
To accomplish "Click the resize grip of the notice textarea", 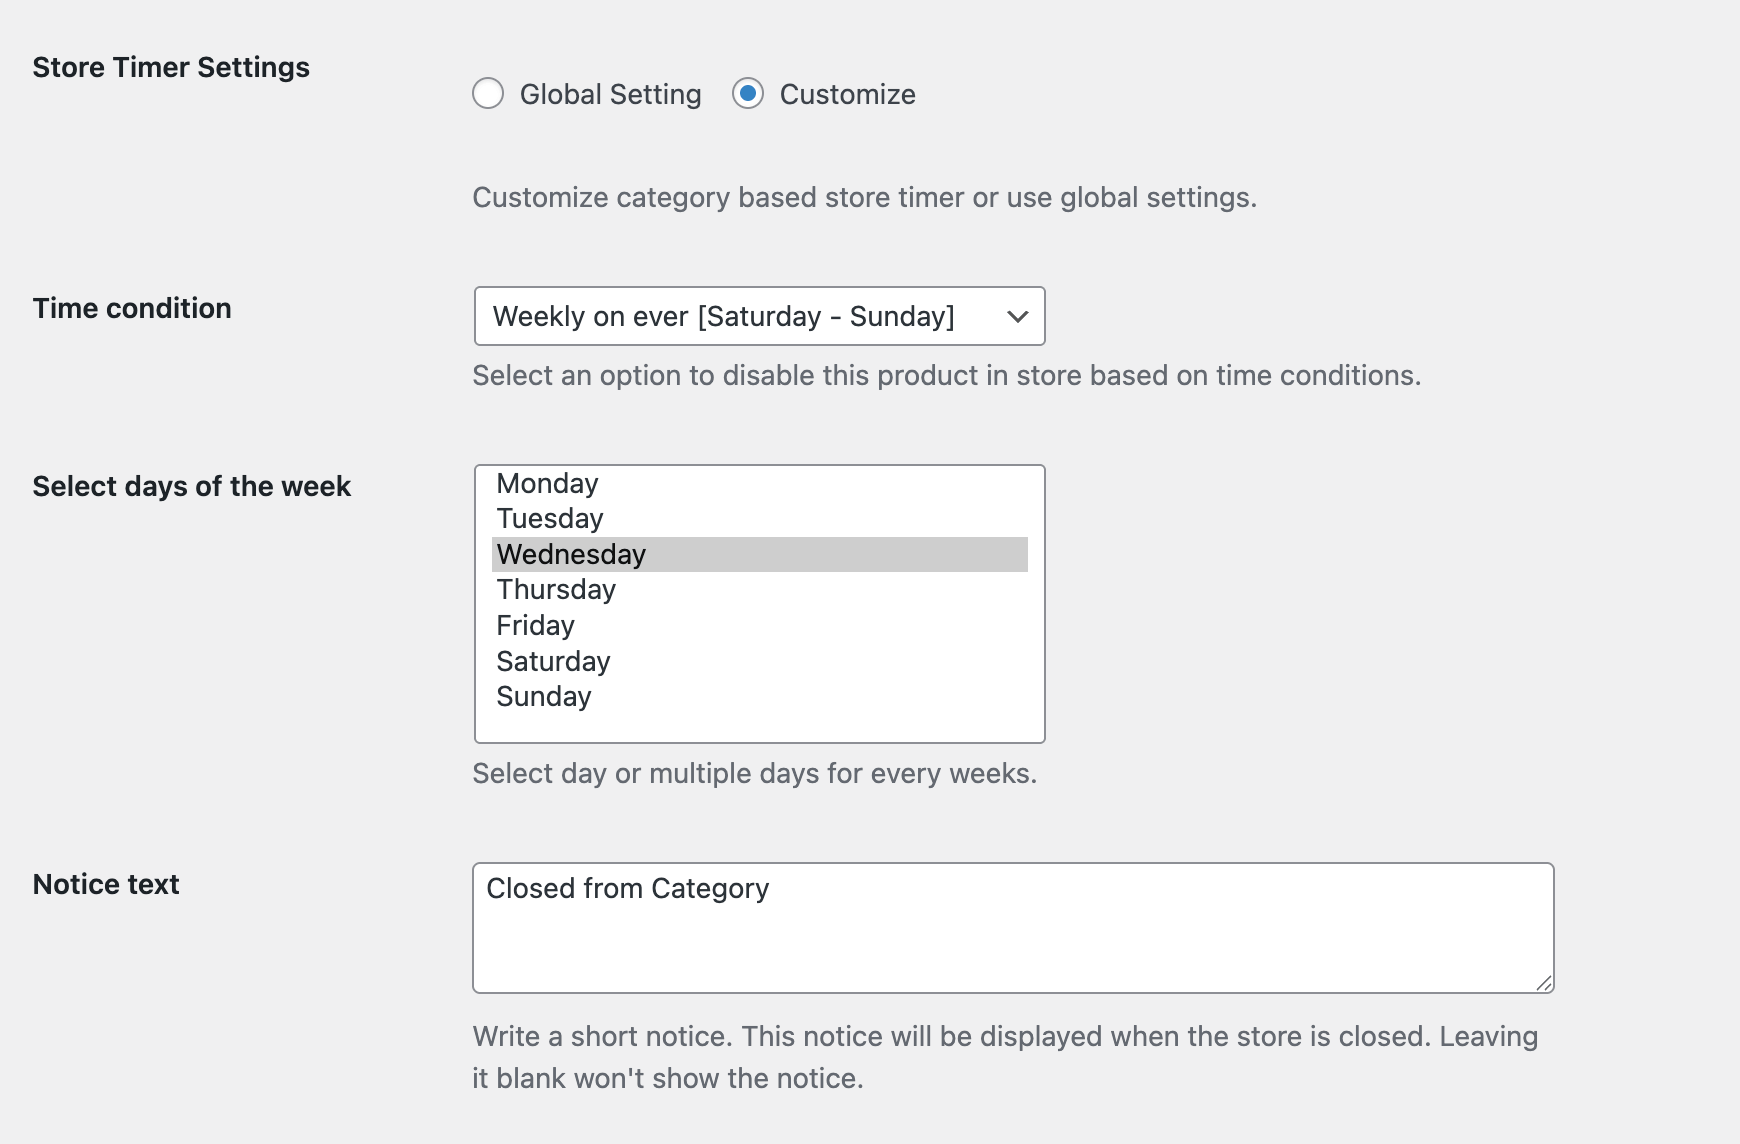I will pos(1545,981).
